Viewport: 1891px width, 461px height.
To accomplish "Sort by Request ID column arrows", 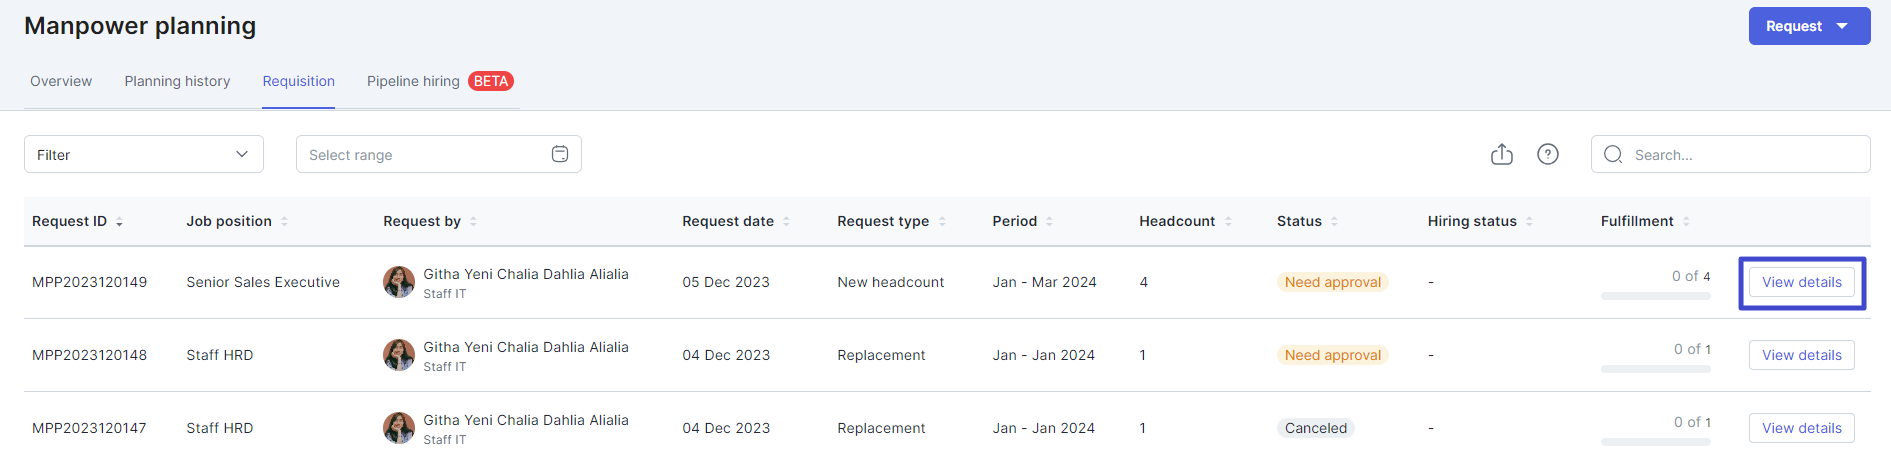I will pos(119,222).
